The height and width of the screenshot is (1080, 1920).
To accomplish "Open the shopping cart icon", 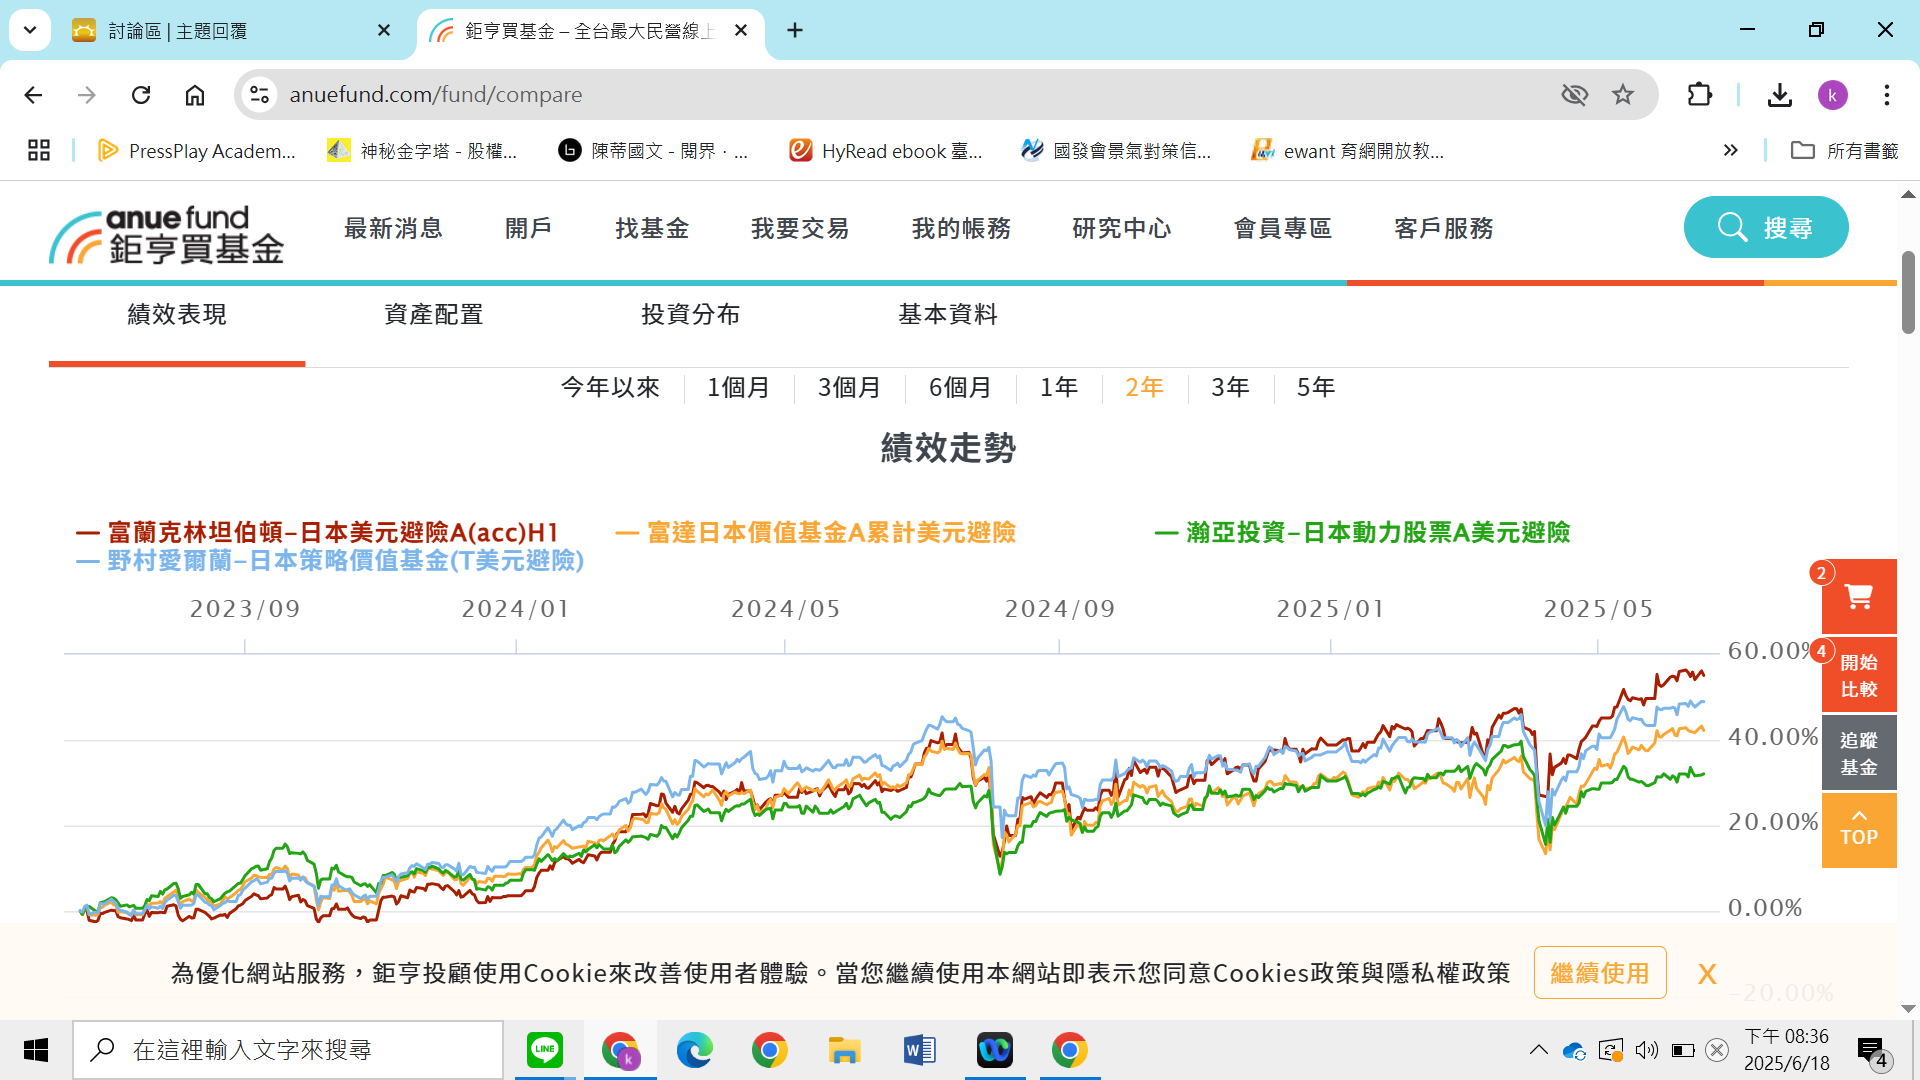I will (x=1859, y=597).
